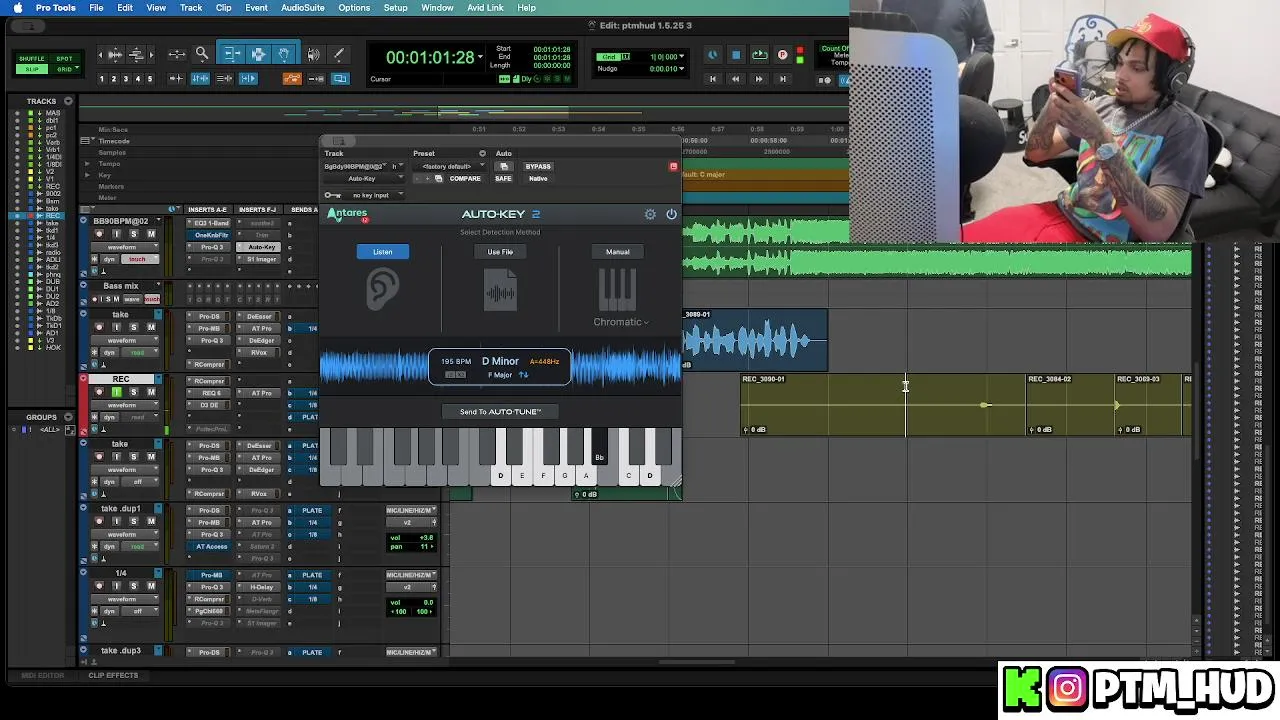Click the 195 BPM readout

click(x=456, y=362)
